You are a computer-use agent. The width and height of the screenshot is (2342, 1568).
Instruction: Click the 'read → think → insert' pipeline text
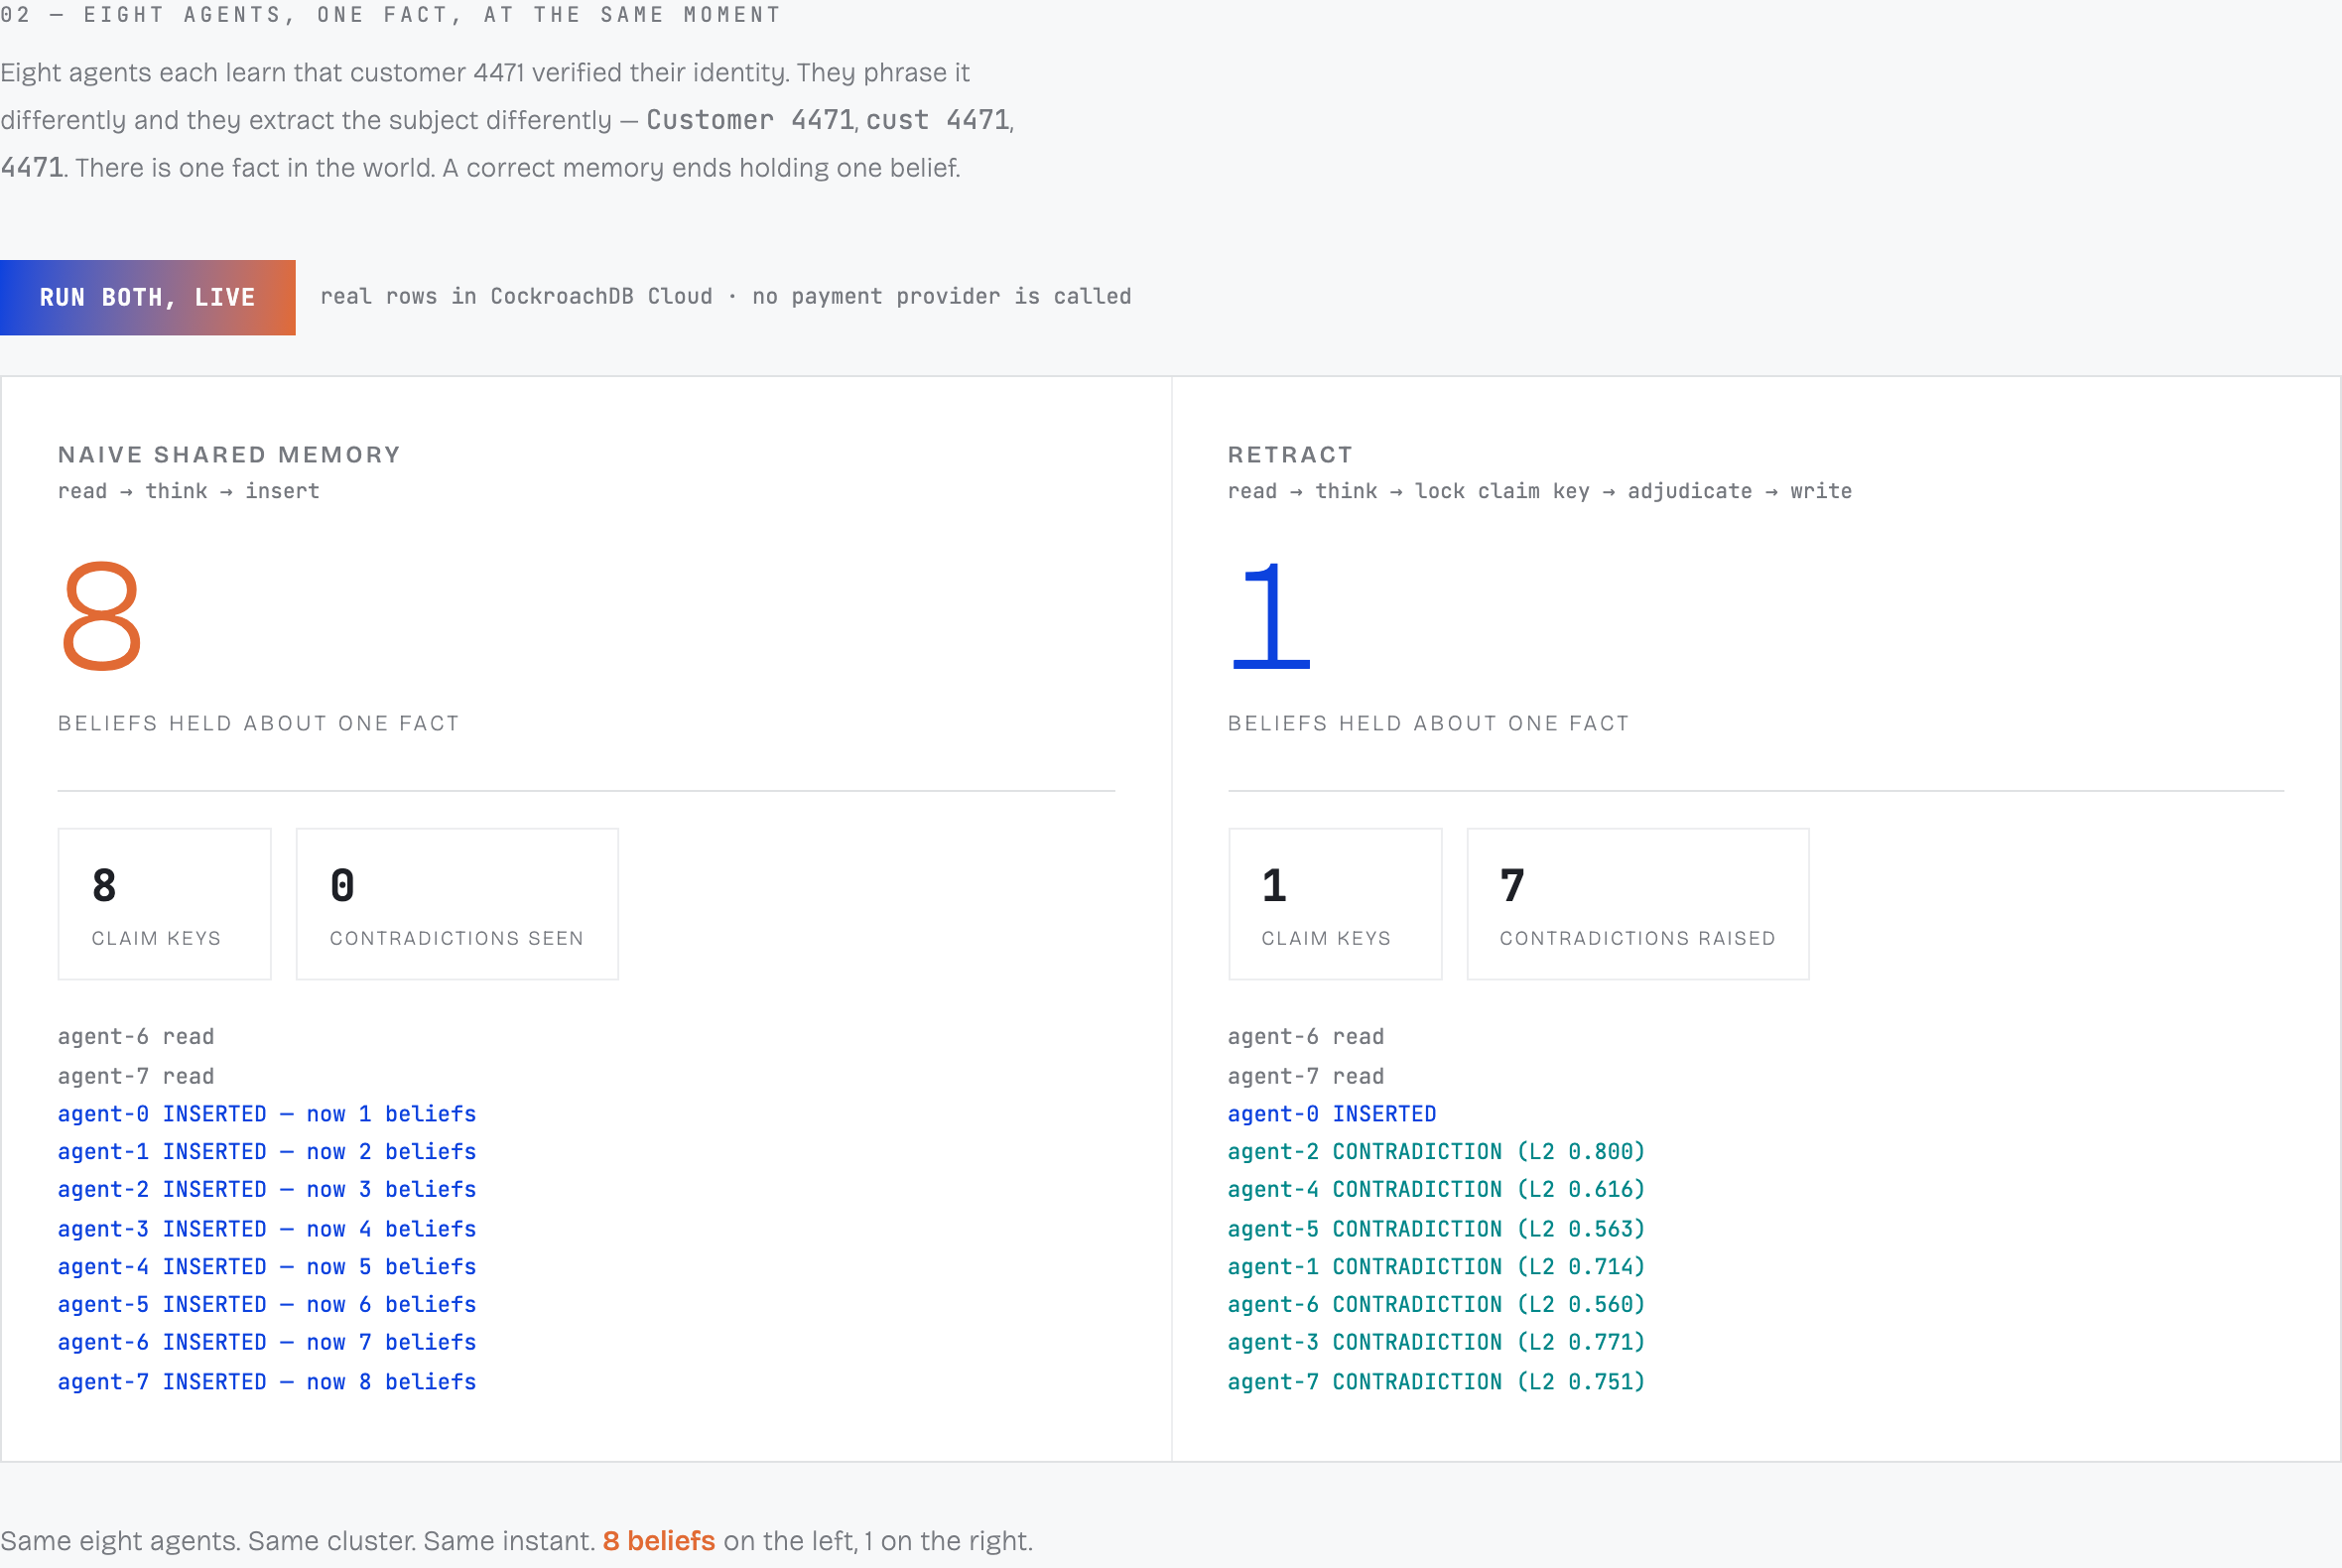click(x=189, y=491)
